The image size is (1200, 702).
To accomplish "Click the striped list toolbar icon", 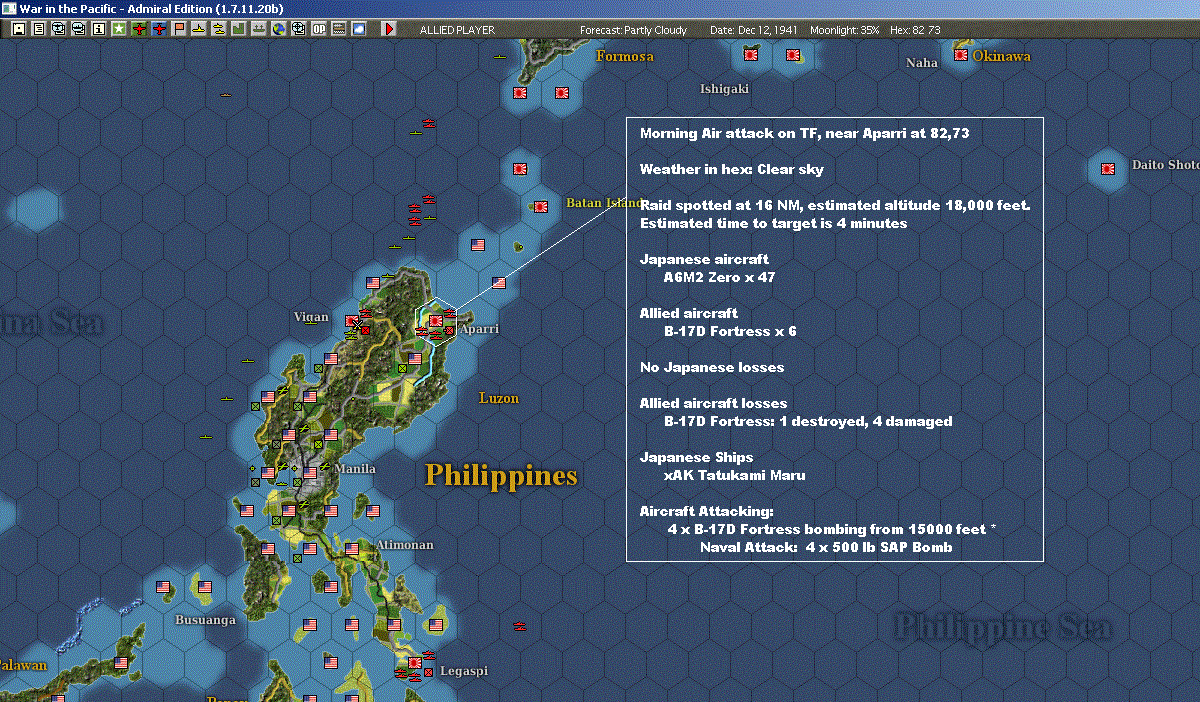I will pos(339,29).
